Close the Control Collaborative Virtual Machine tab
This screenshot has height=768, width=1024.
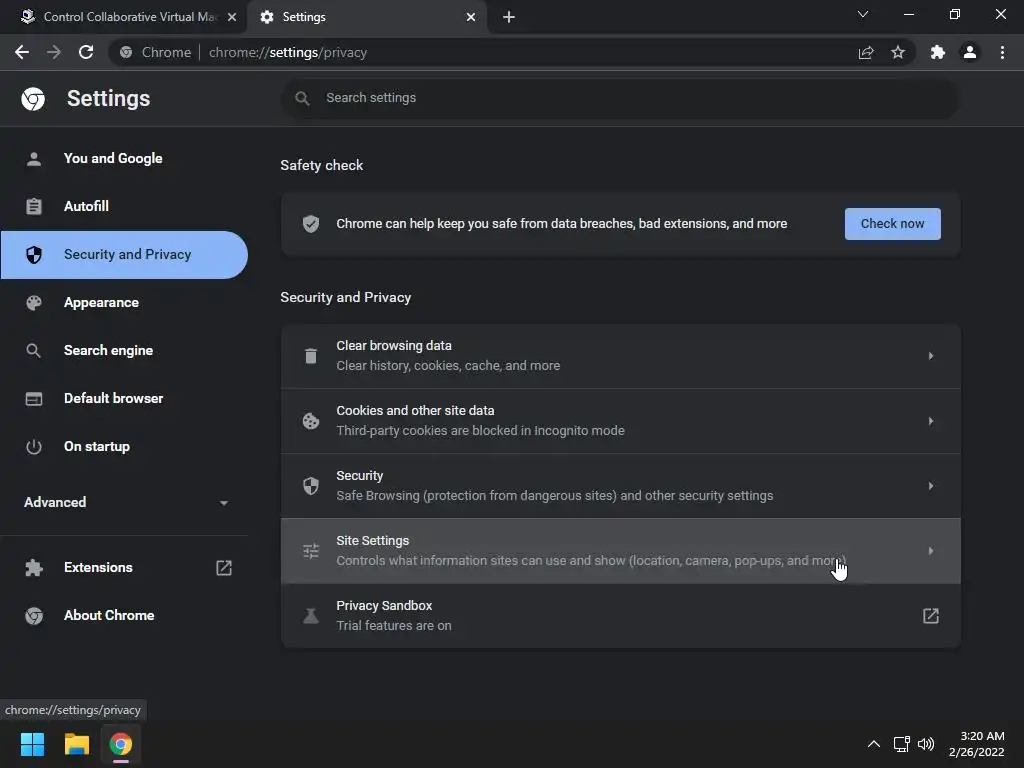coord(232,17)
